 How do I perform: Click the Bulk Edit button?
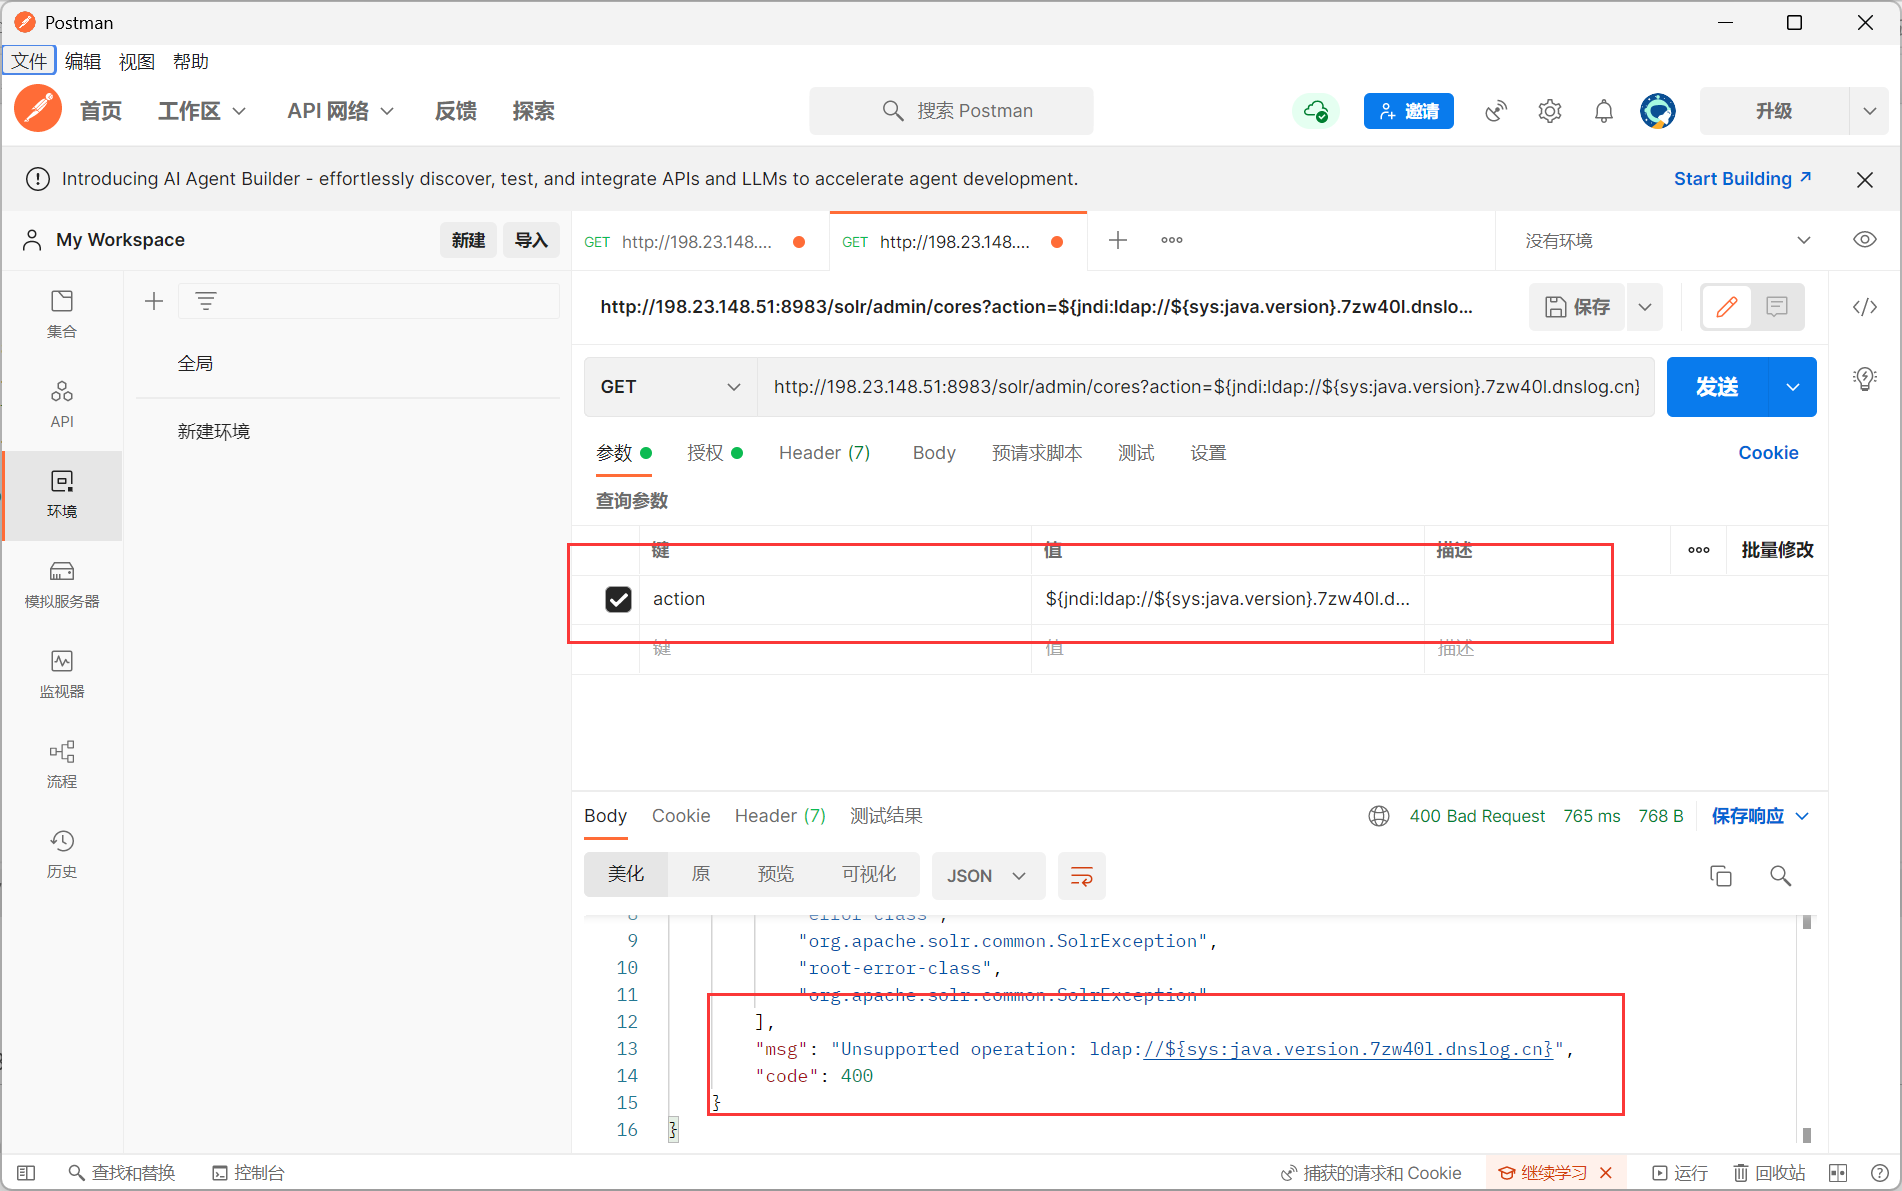pyautogui.click(x=1777, y=550)
